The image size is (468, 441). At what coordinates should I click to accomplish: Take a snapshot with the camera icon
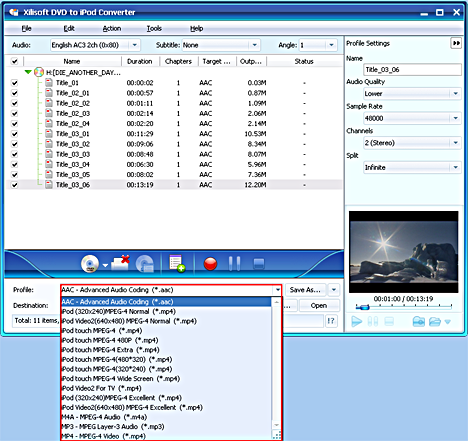coord(419,322)
